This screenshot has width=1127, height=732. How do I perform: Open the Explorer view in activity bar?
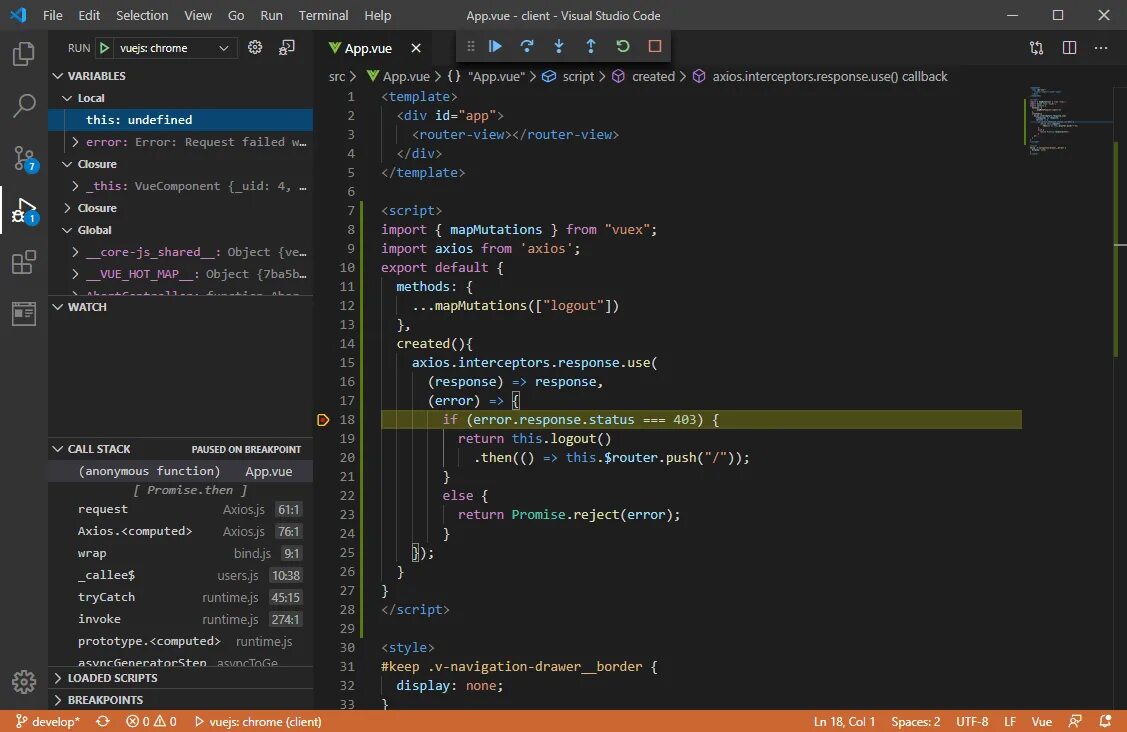(24, 54)
